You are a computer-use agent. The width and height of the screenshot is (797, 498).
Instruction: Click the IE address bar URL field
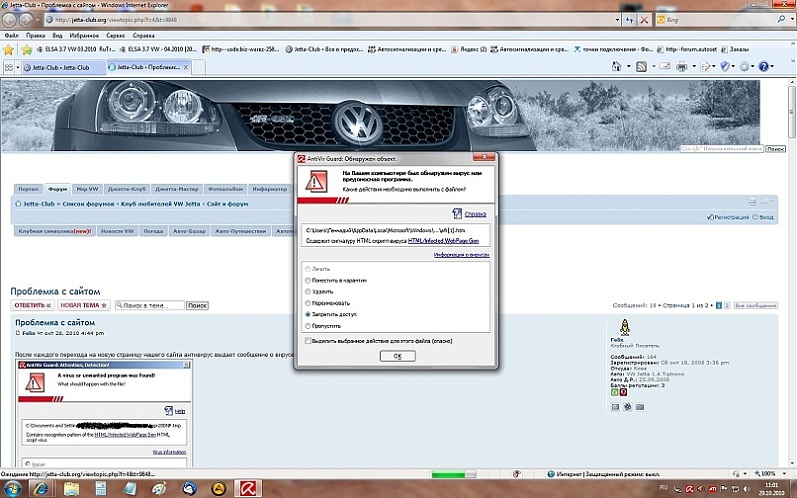[x=329, y=20]
